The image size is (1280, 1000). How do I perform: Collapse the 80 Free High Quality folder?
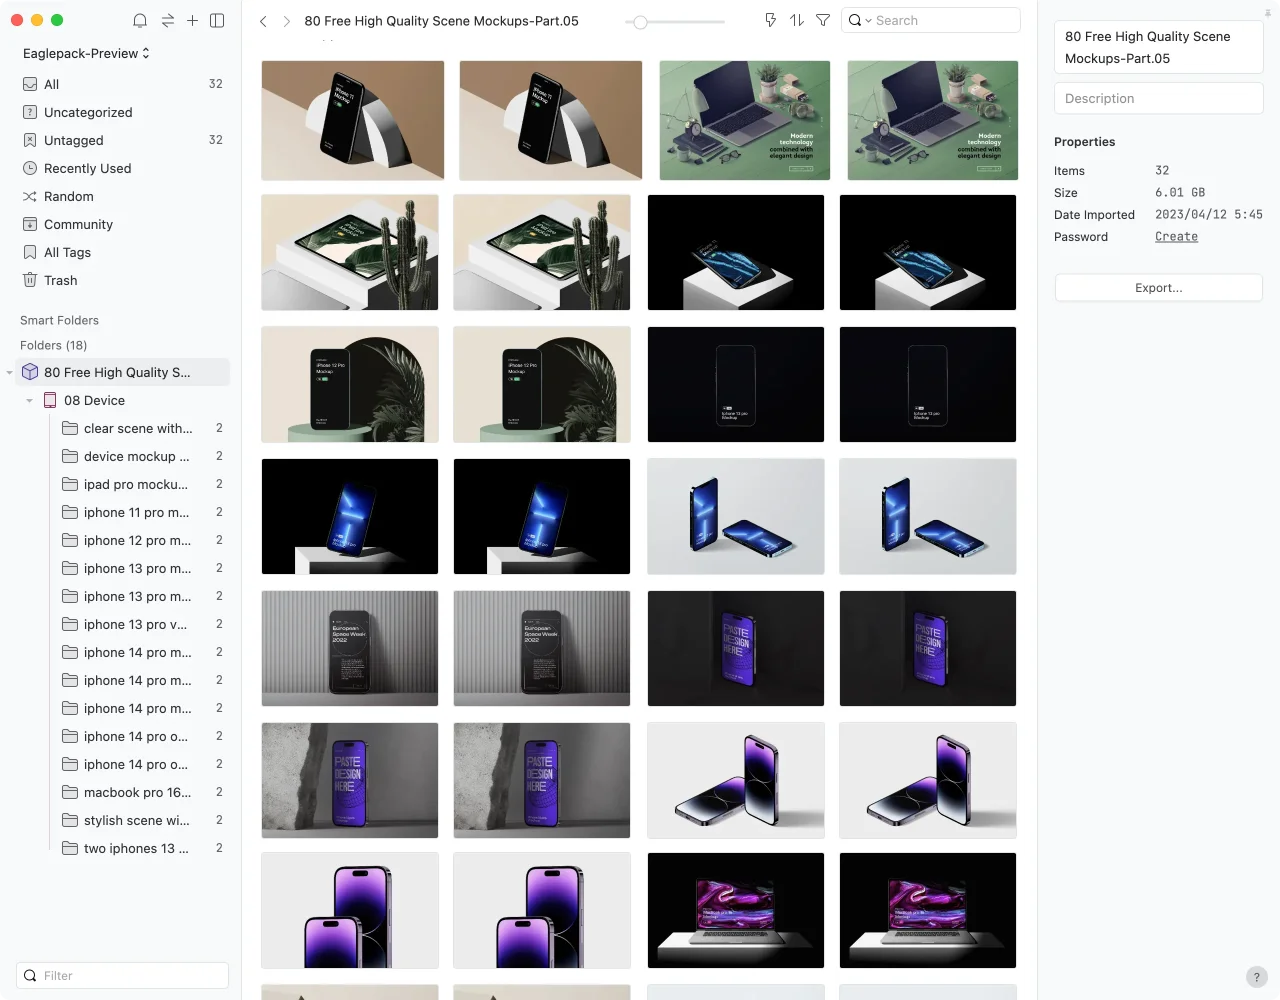pyautogui.click(x=10, y=373)
